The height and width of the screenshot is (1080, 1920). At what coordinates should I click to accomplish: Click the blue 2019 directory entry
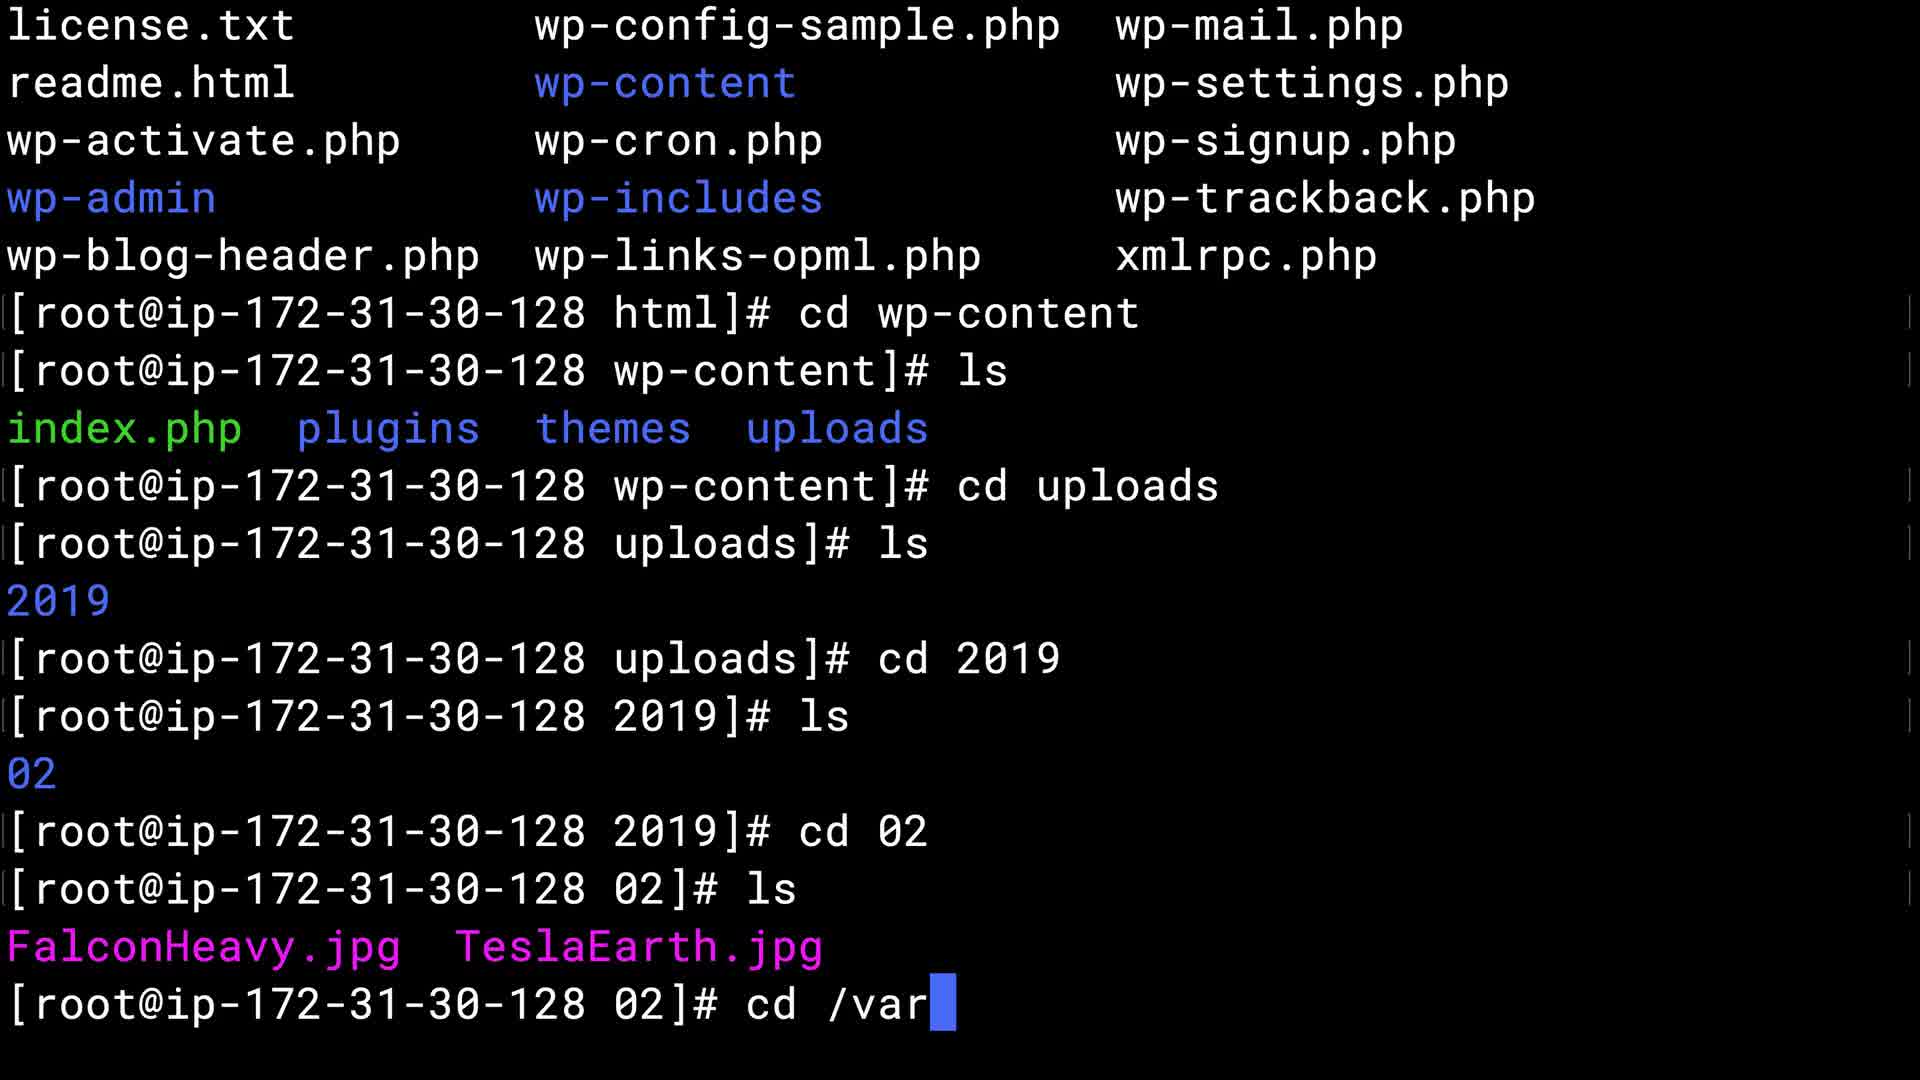(58, 601)
